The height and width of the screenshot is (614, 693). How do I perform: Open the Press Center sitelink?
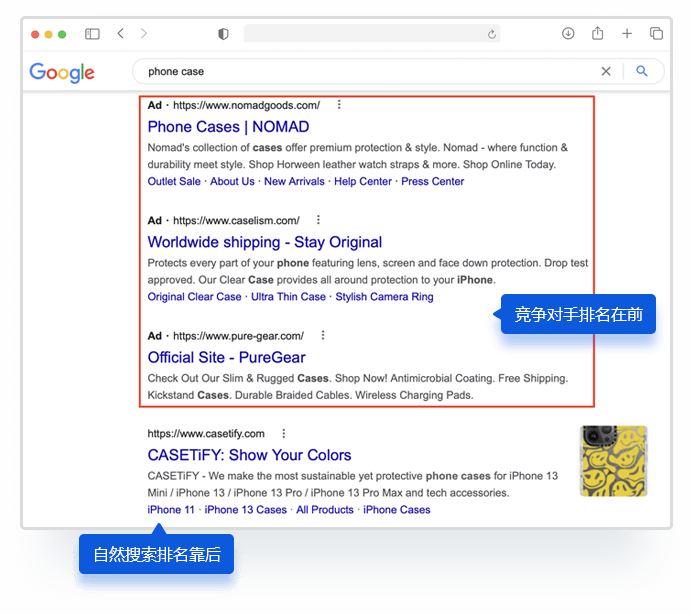click(x=433, y=181)
